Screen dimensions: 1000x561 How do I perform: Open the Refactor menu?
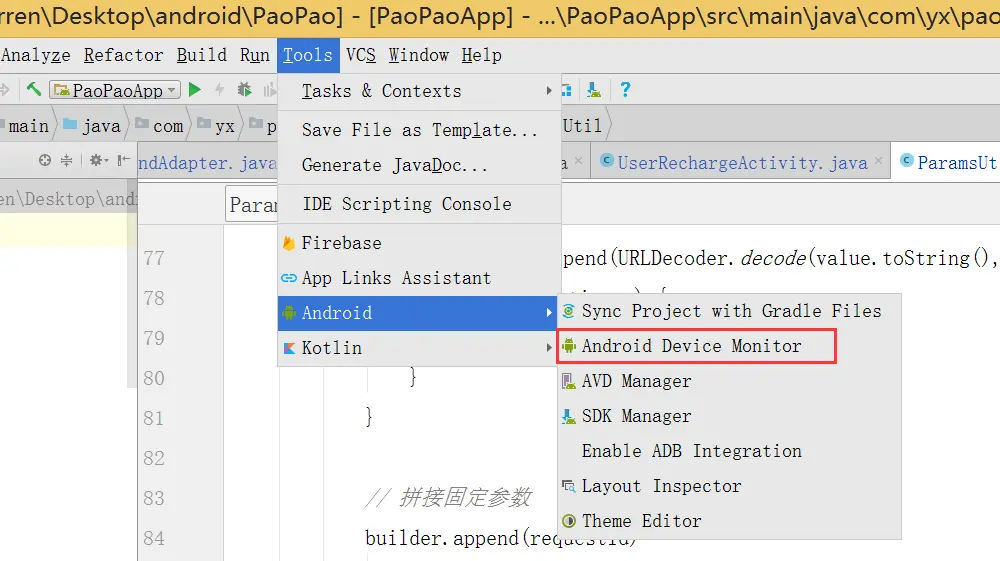(x=123, y=55)
